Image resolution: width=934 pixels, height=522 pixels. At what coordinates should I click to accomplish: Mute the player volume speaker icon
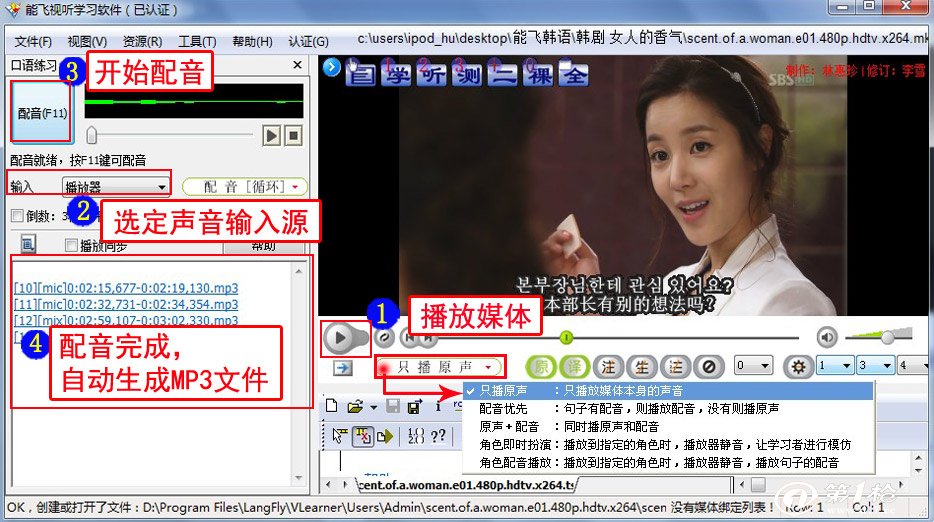pos(827,337)
